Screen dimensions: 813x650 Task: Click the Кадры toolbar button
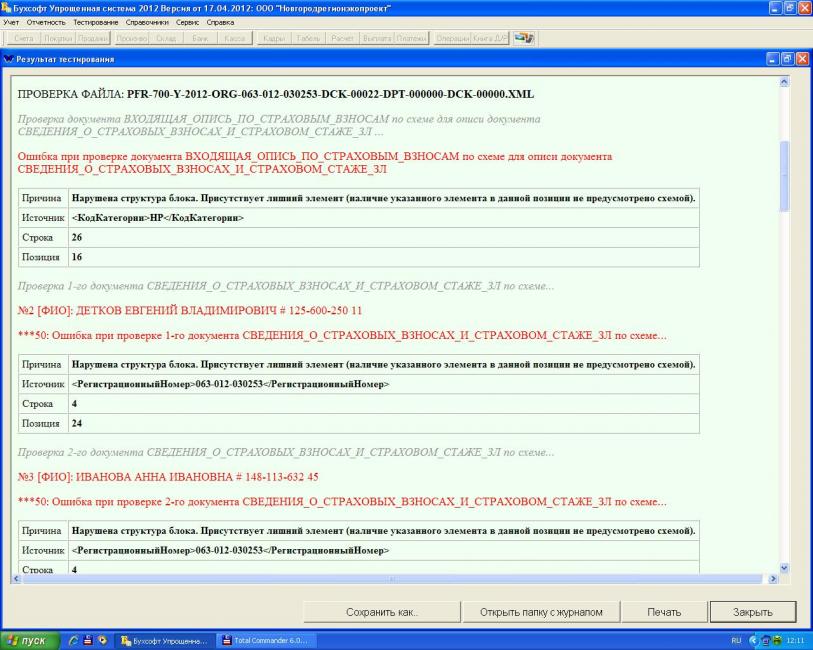pos(273,38)
